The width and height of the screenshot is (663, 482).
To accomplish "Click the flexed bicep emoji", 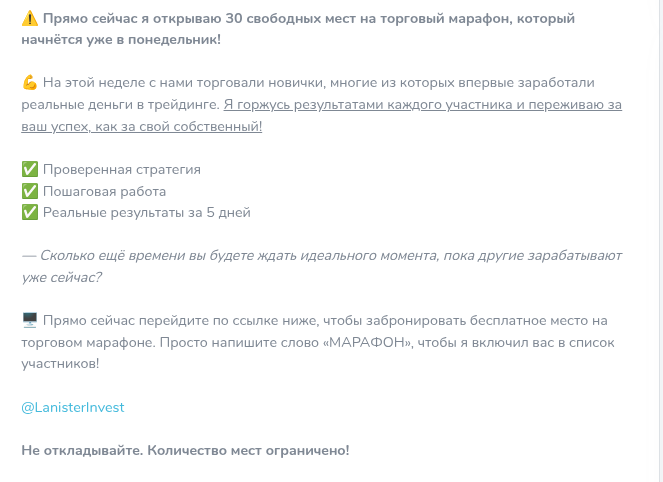I will click(29, 82).
